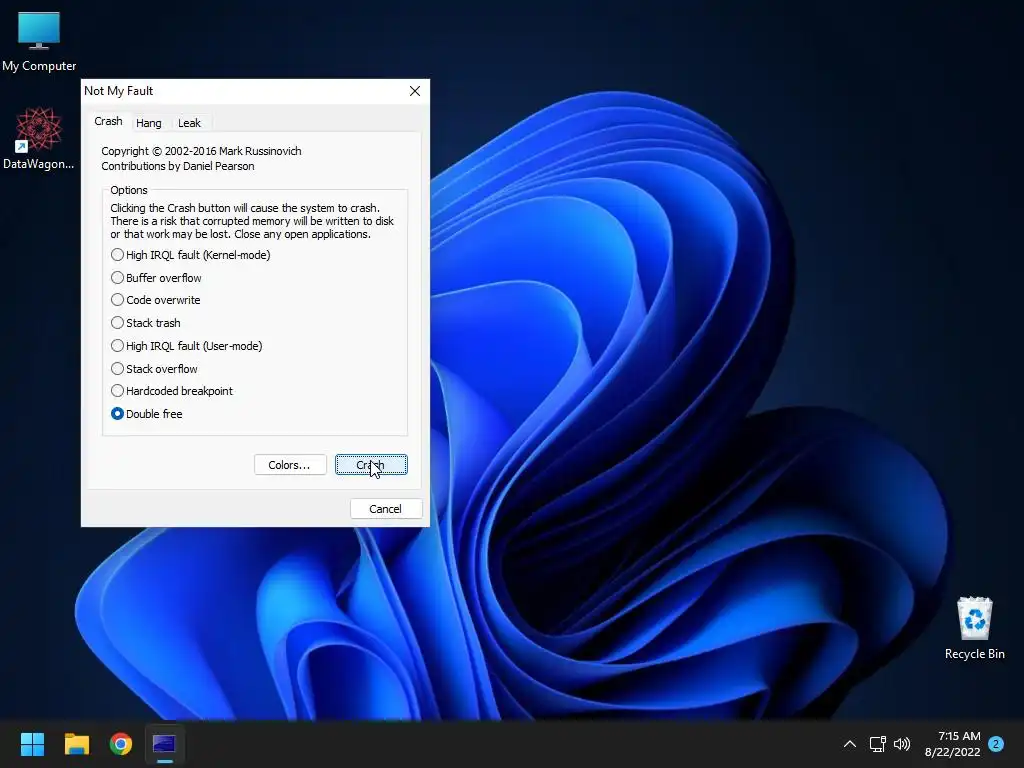Open the network status tray icon
Viewport: 1024px width, 768px height.
point(878,744)
